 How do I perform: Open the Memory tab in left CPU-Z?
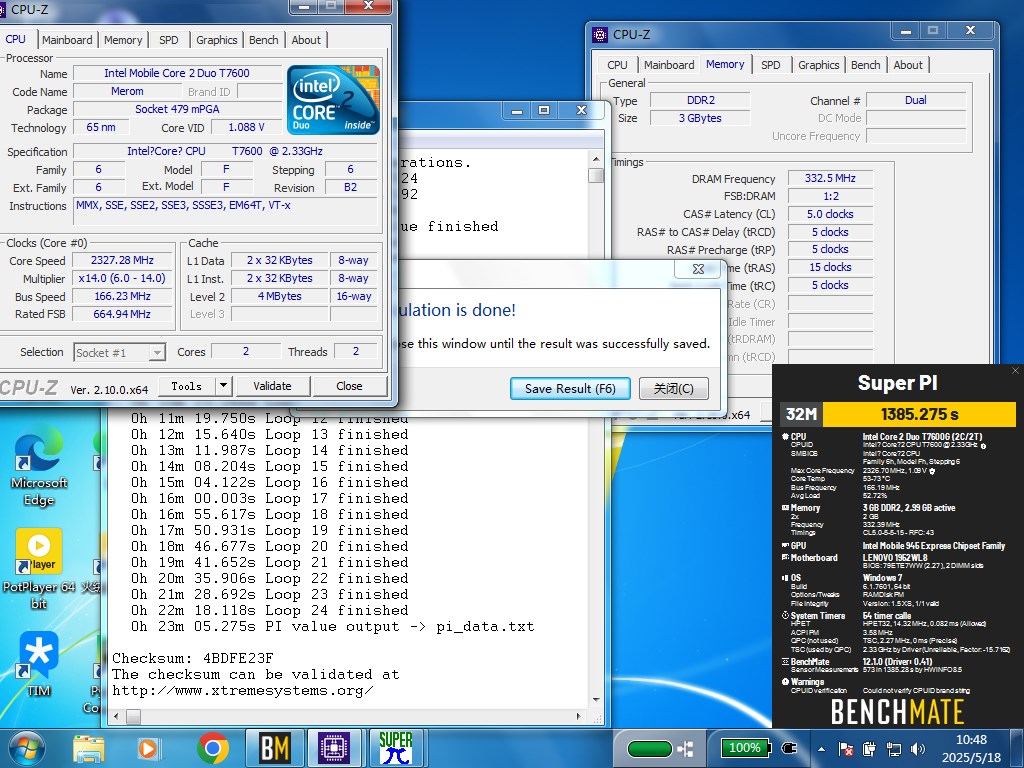point(123,40)
